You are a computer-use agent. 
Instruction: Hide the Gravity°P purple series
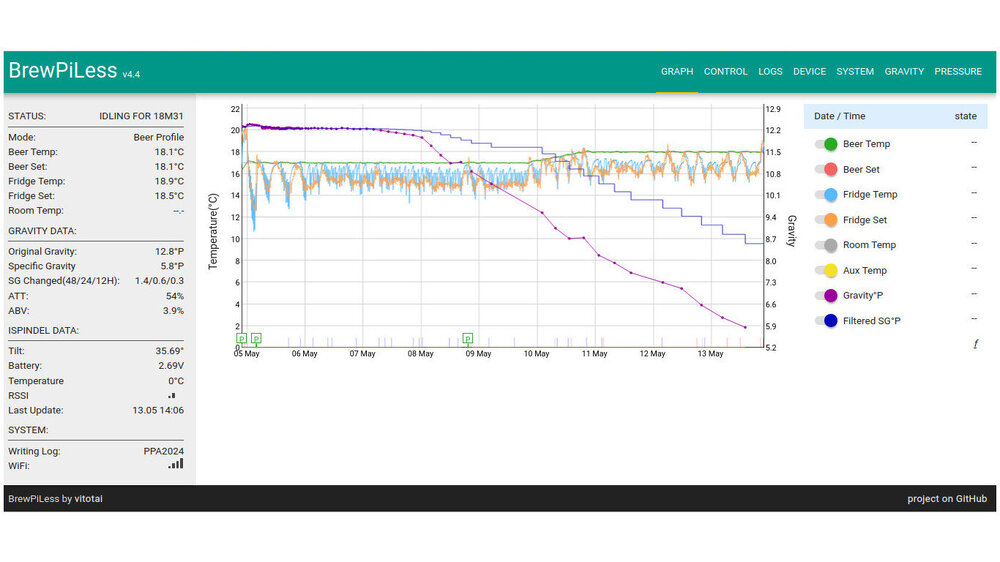click(826, 295)
